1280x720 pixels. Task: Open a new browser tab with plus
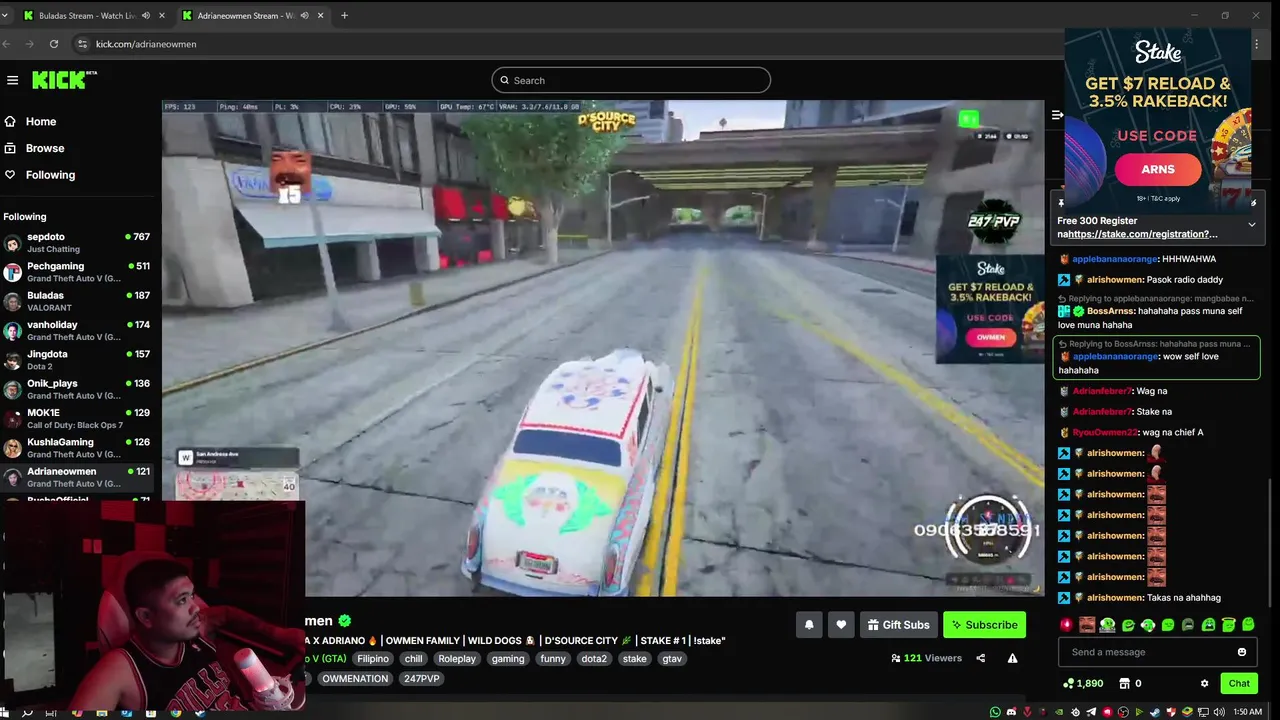(x=344, y=15)
